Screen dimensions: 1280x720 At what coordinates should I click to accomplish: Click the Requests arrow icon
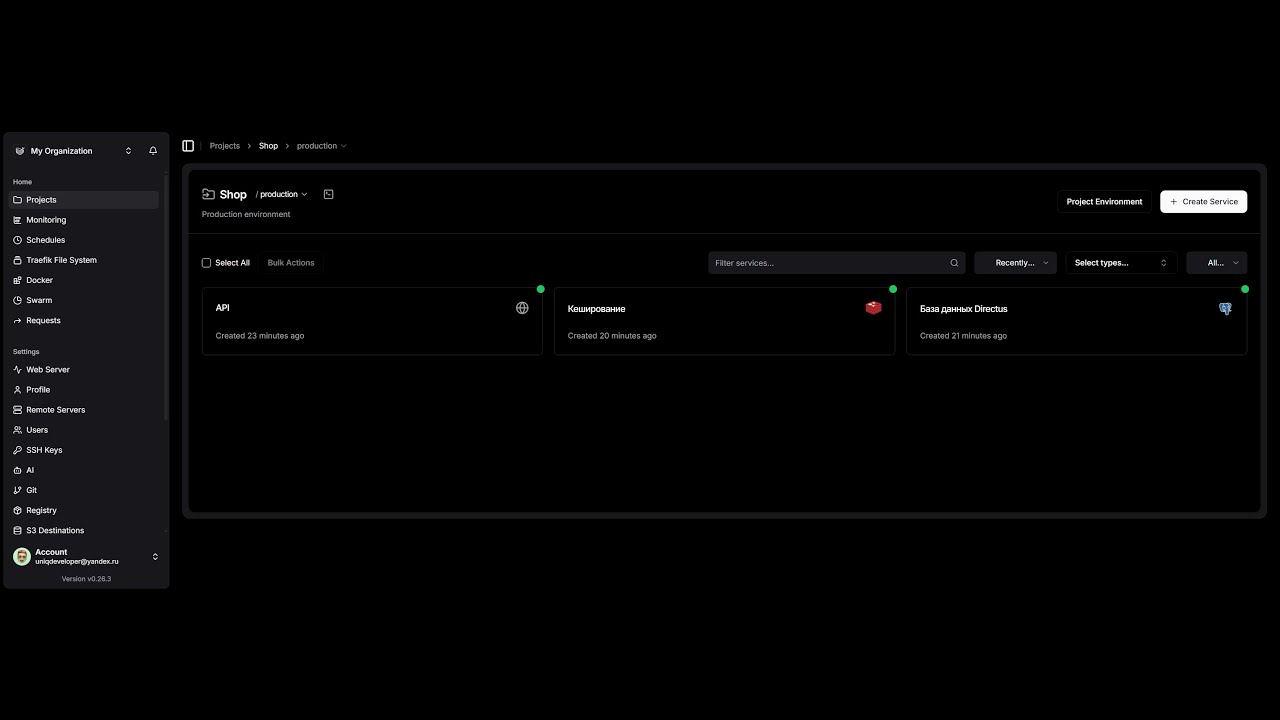[17, 320]
